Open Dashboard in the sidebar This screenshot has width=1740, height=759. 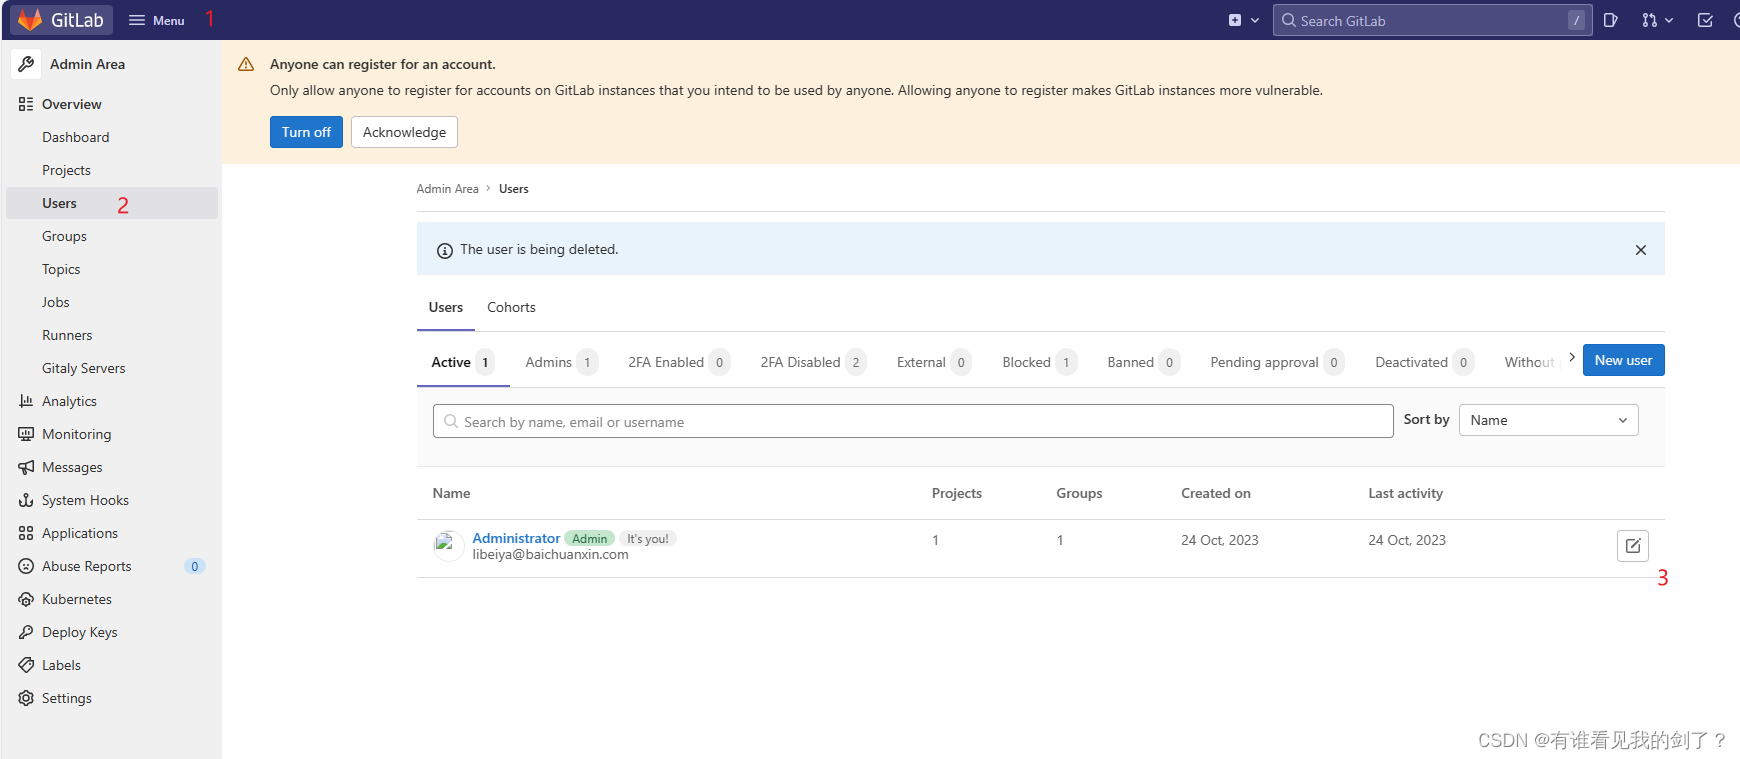[76, 137]
